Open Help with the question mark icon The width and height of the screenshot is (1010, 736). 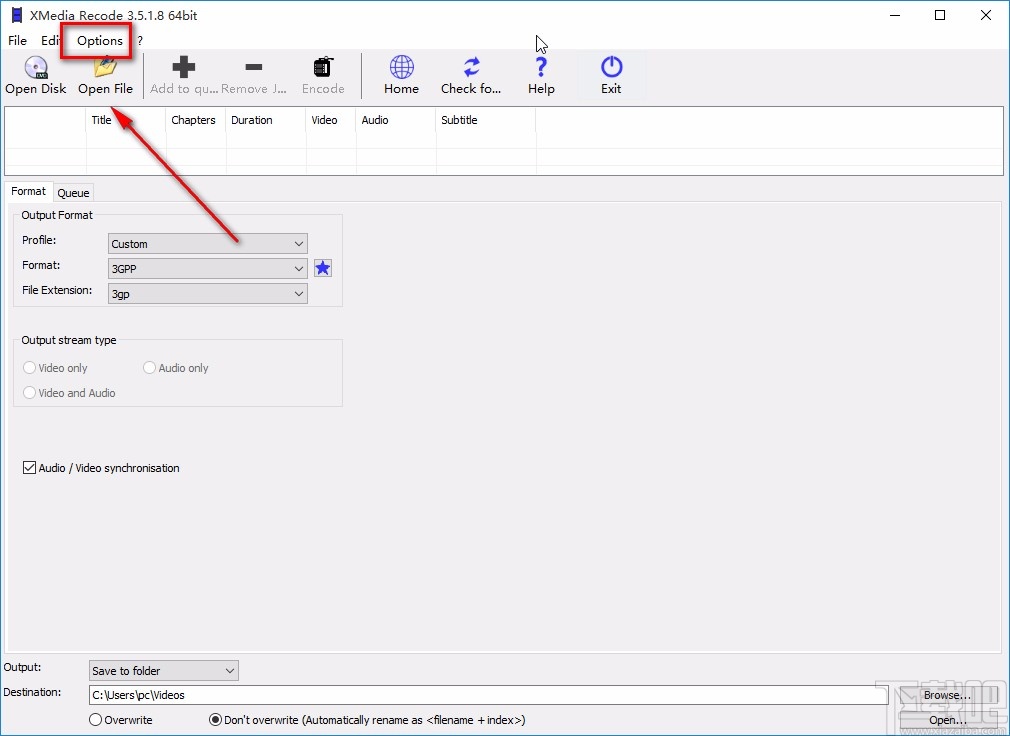(541, 68)
